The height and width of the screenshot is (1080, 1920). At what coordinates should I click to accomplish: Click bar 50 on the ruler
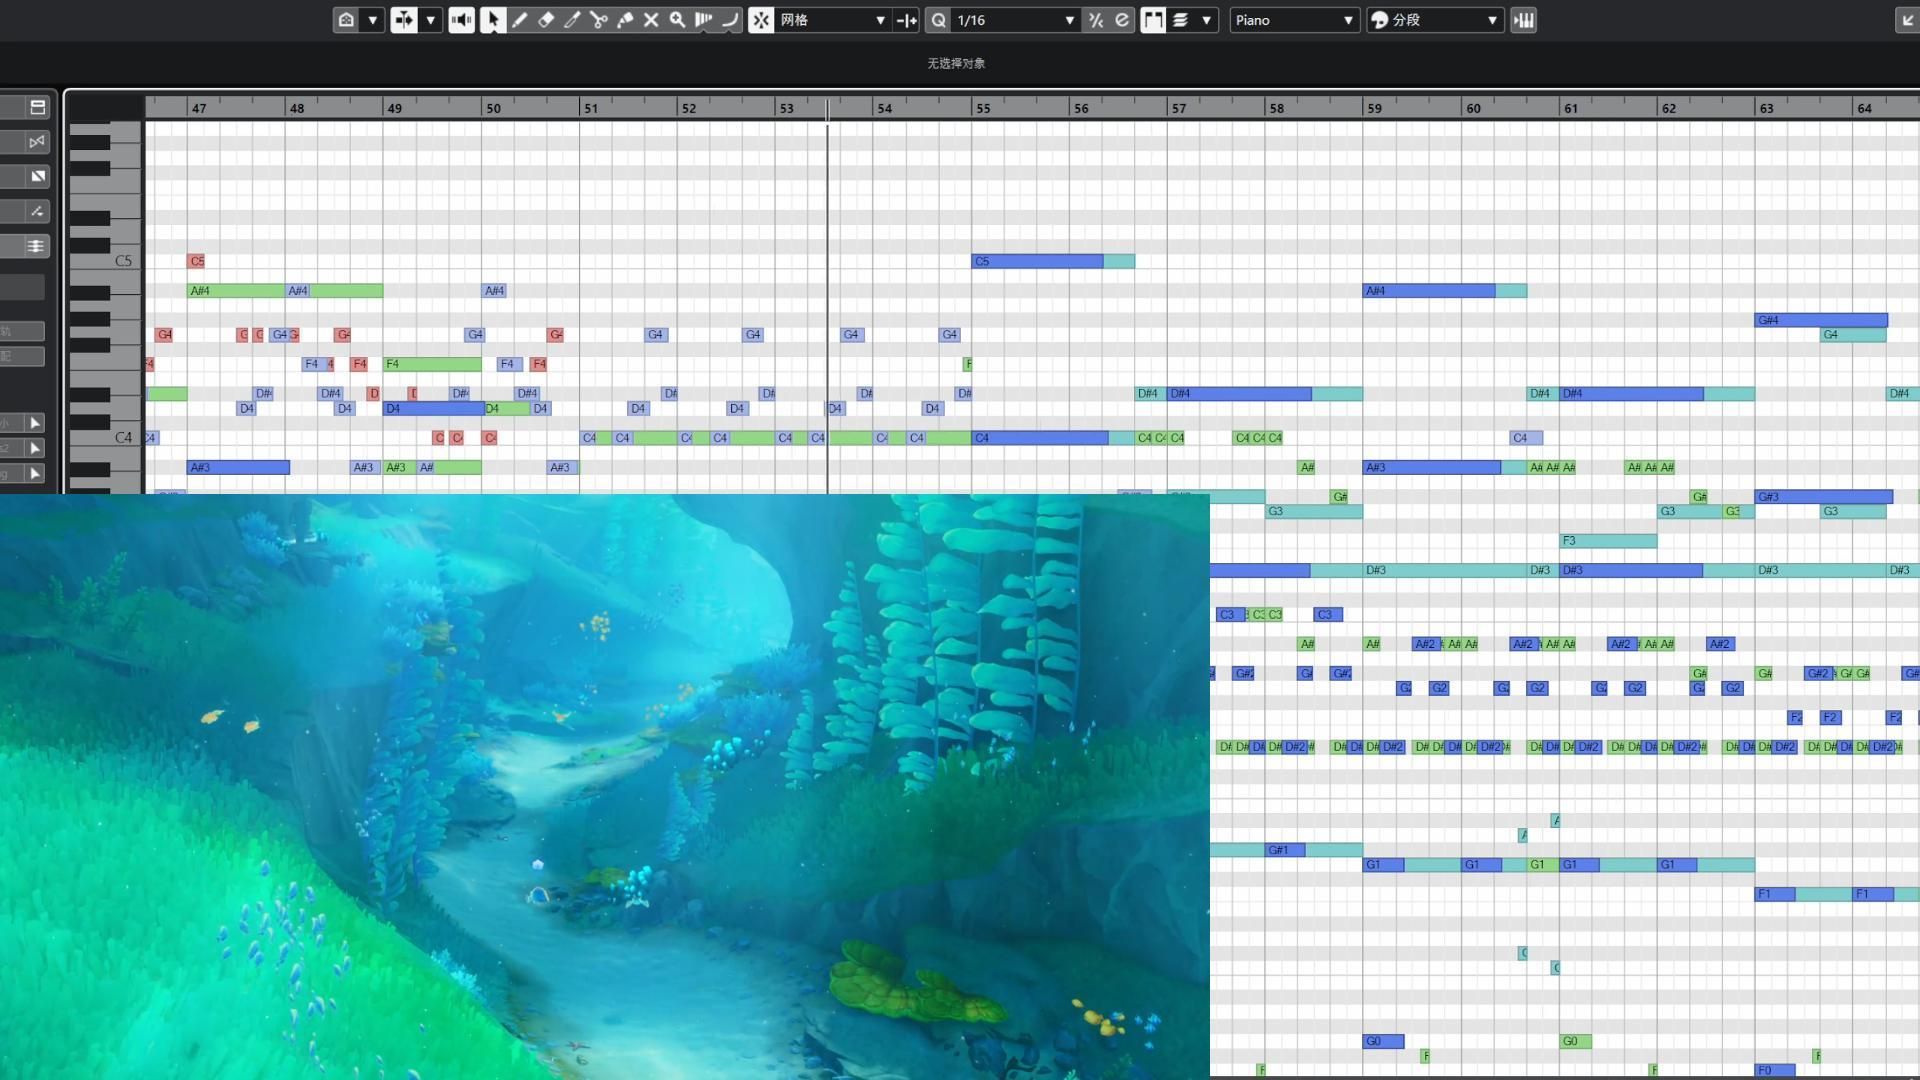494,108
